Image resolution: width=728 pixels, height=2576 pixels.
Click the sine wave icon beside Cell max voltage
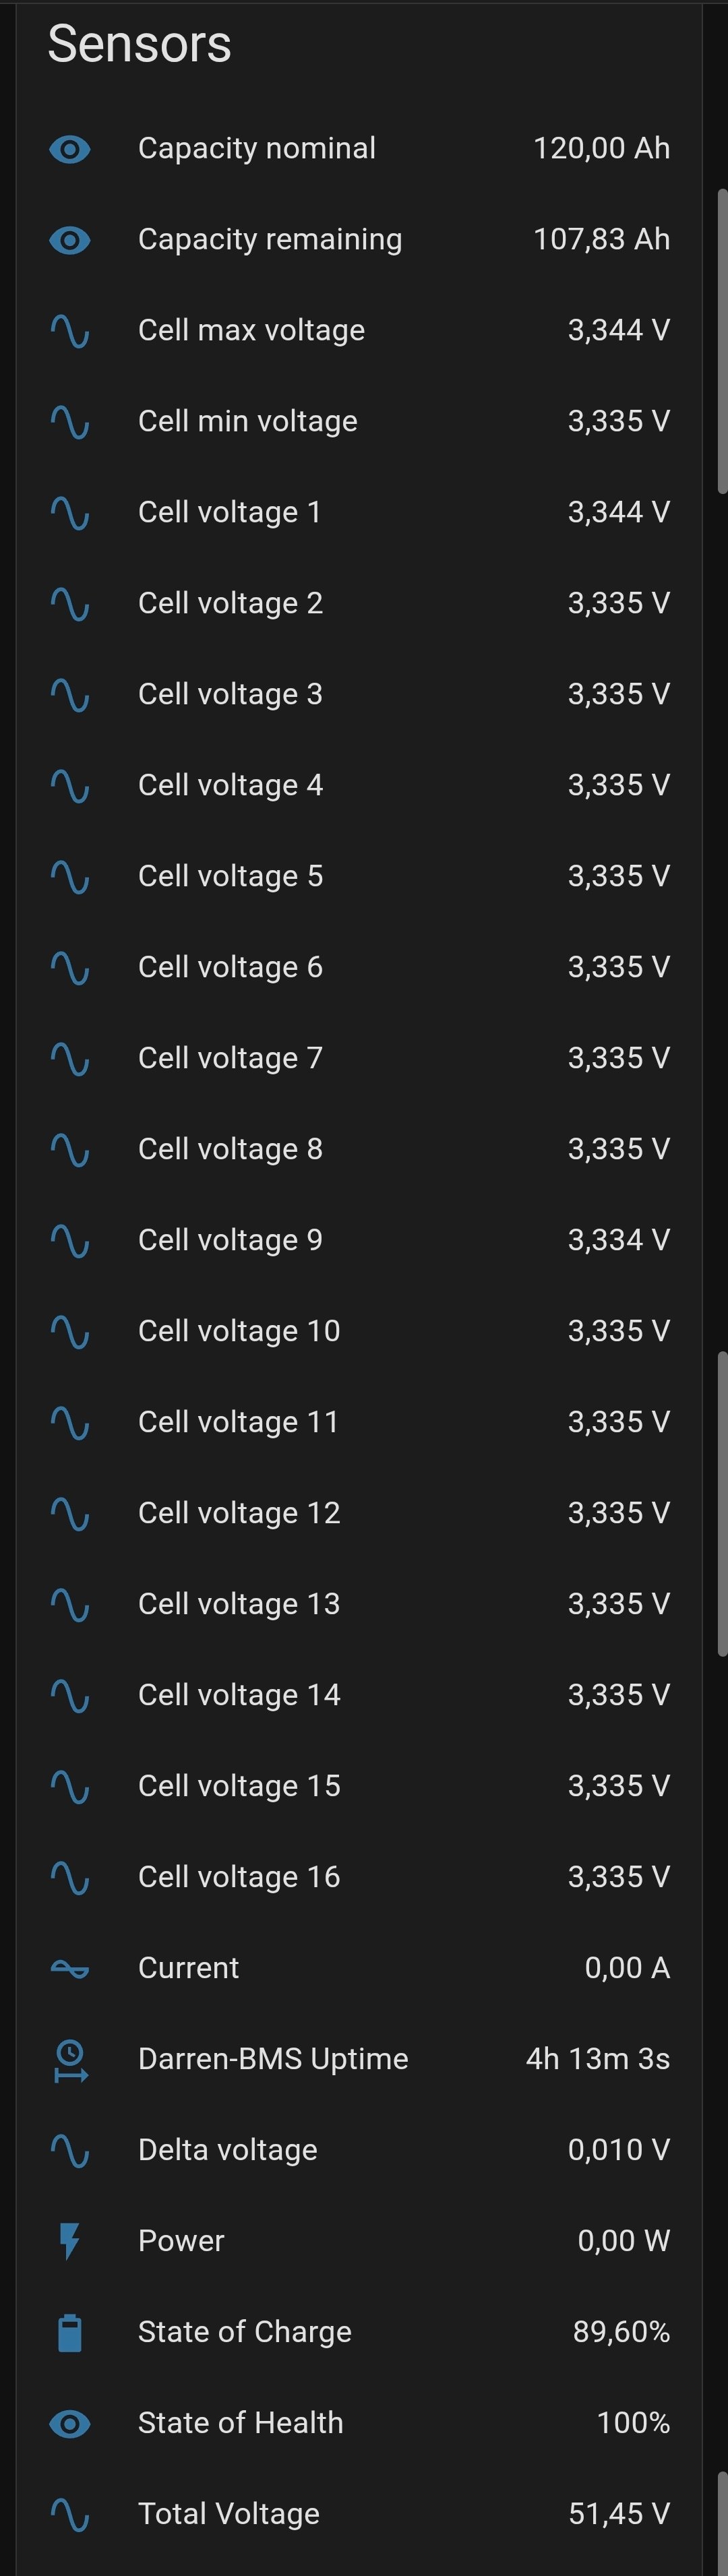coord(70,332)
